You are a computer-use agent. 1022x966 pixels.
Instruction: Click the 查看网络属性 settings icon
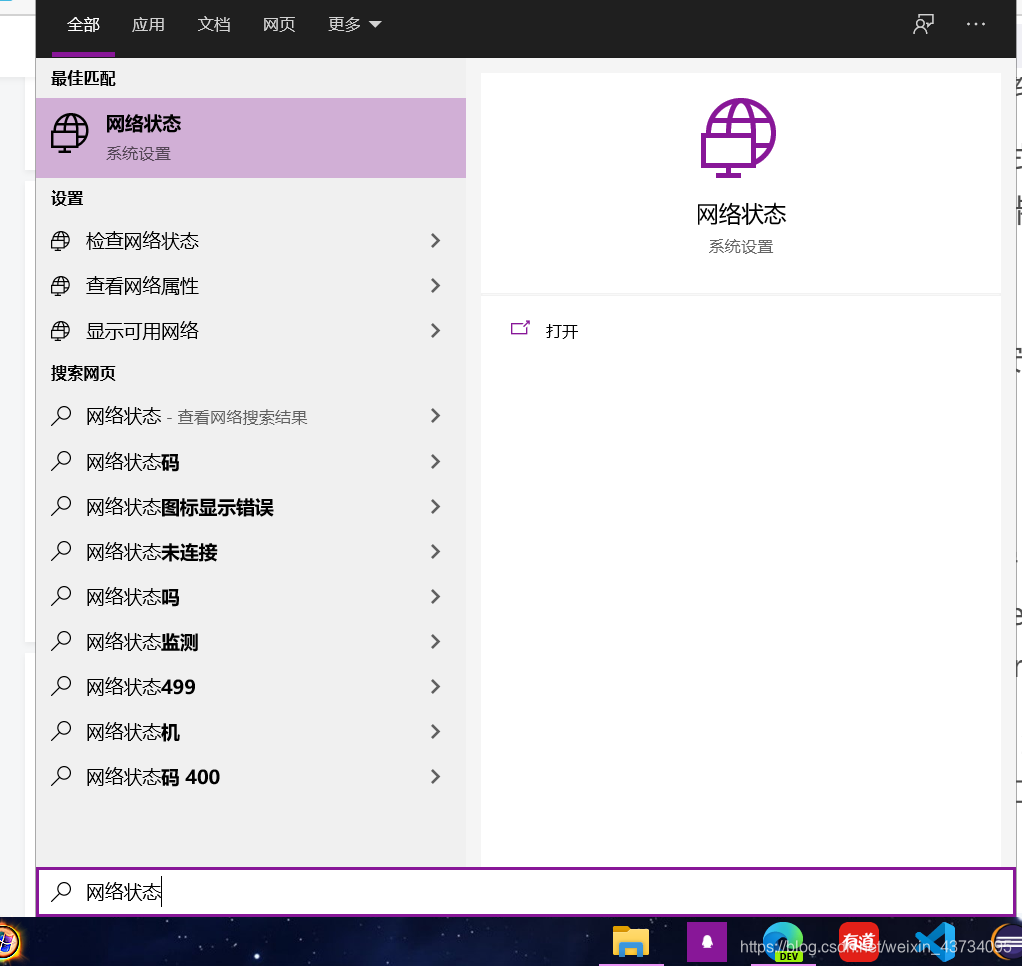click(x=61, y=286)
